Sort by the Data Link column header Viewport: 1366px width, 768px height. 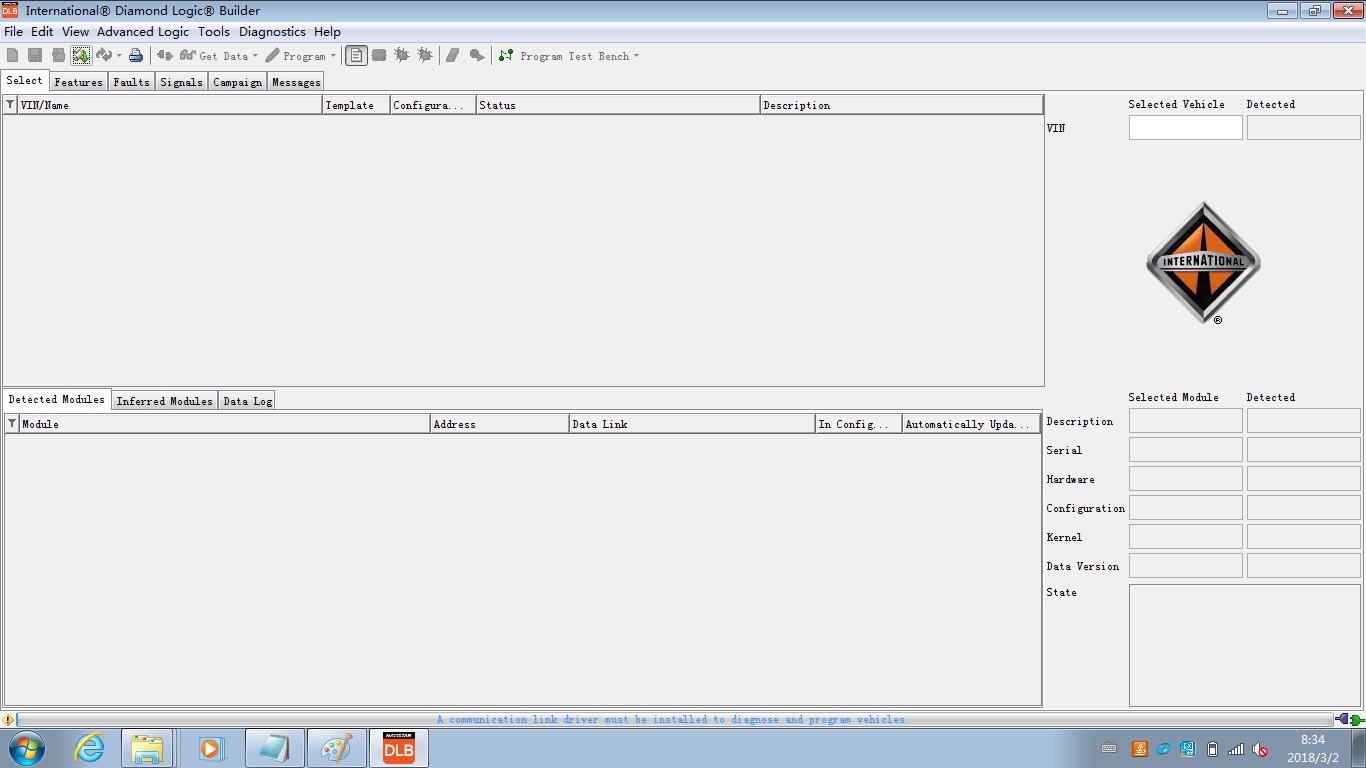coord(692,424)
